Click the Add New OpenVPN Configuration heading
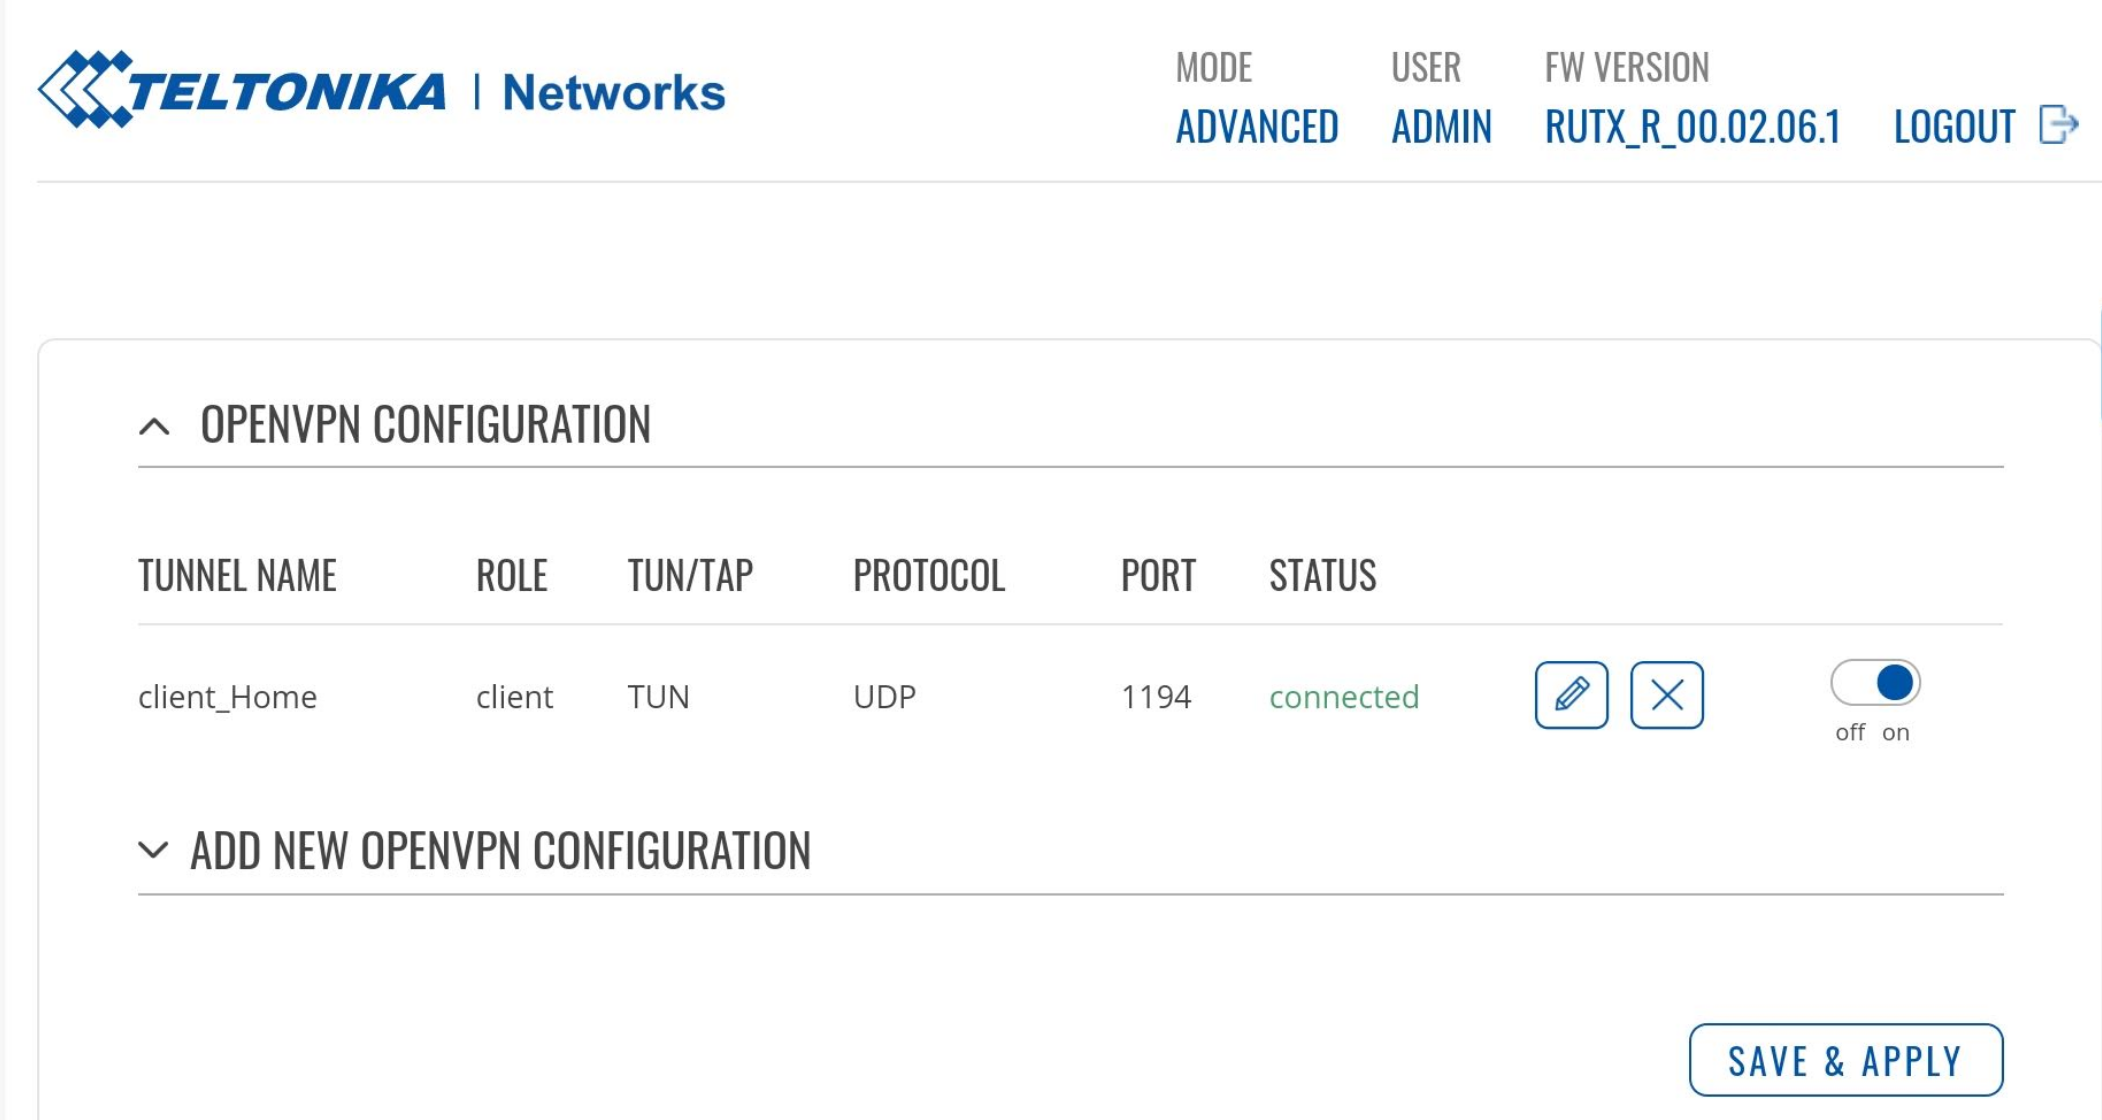This screenshot has height=1120, width=2102. (500, 851)
